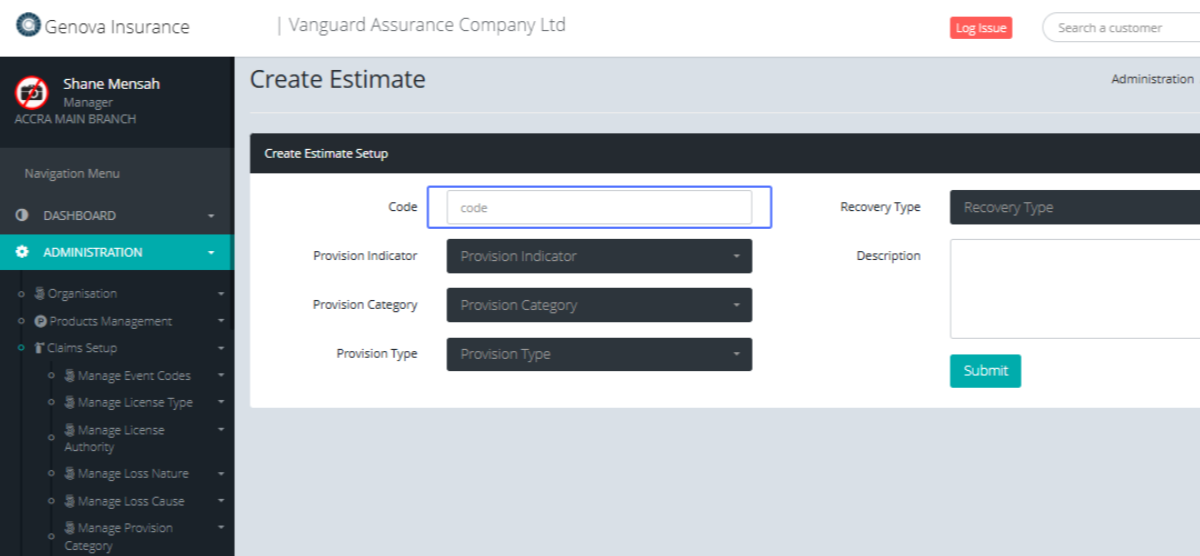Screen dimensions: 1200x556
Task: Collapse the Administration menu
Action: click(x=211, y=253)
